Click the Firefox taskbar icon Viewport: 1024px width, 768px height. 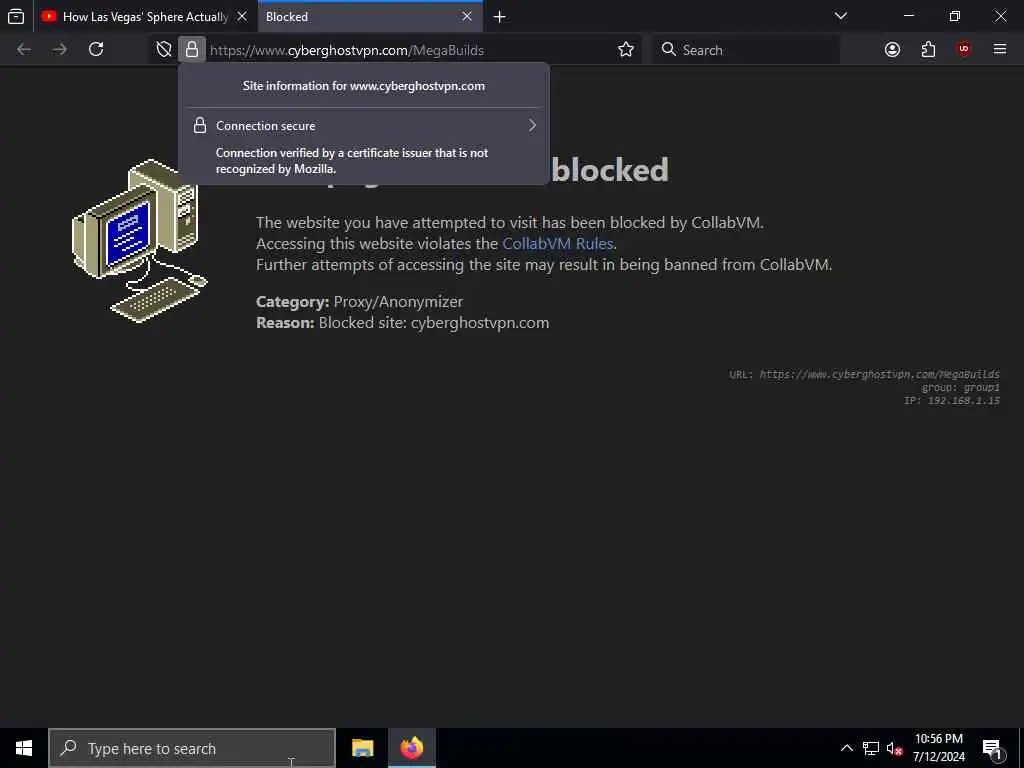click(x=411, y=748)
